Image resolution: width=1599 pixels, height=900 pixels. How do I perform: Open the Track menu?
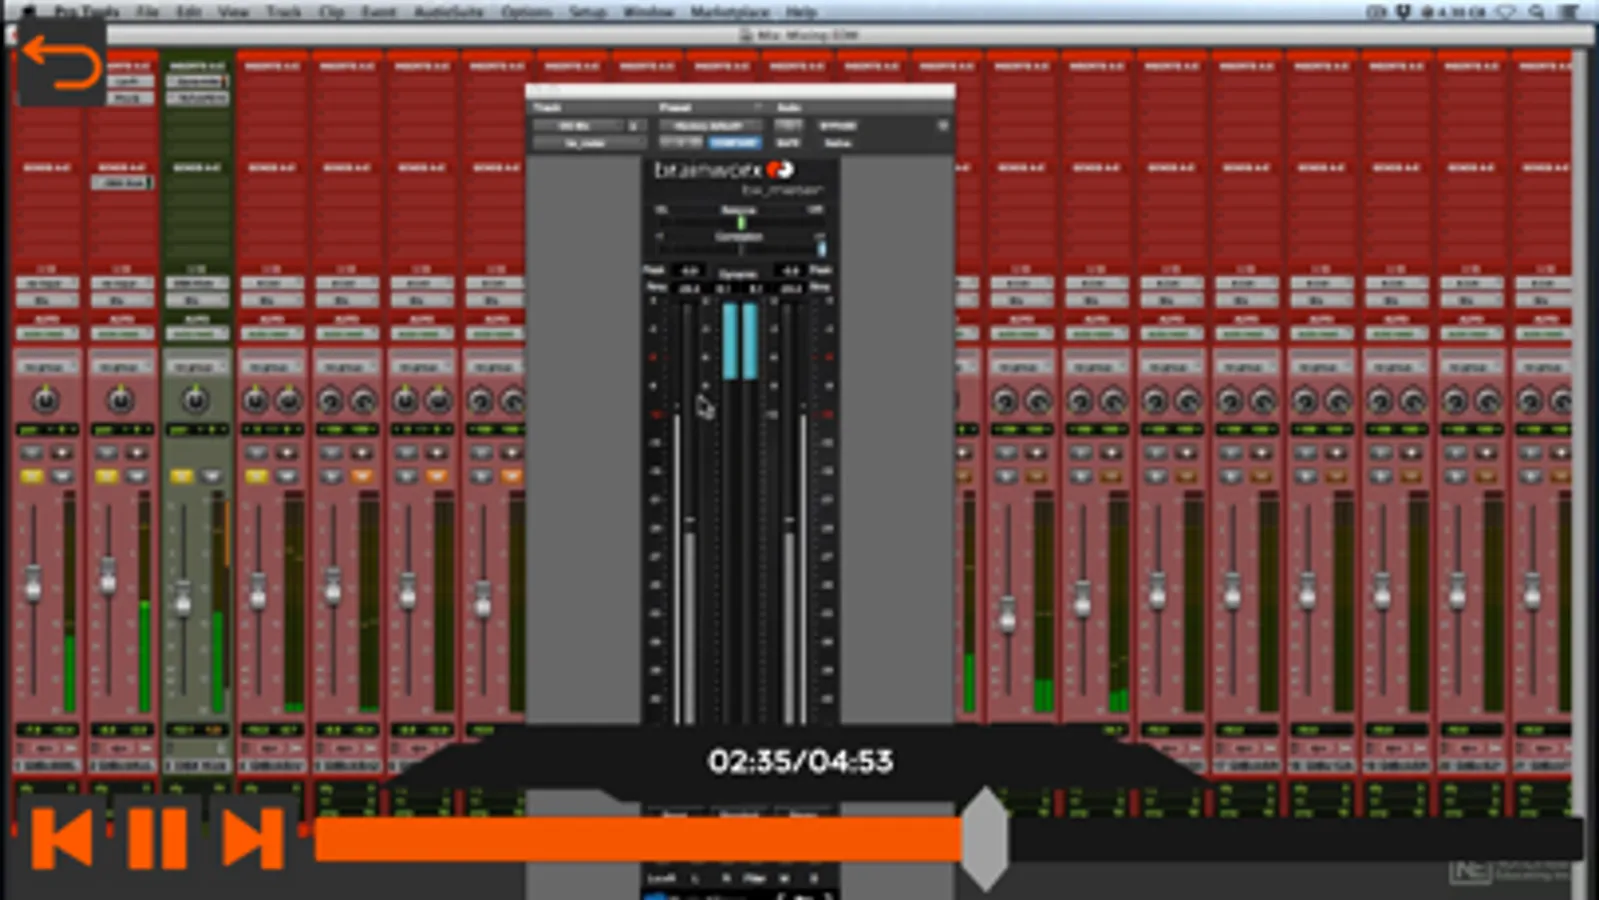tap(284, 12)
